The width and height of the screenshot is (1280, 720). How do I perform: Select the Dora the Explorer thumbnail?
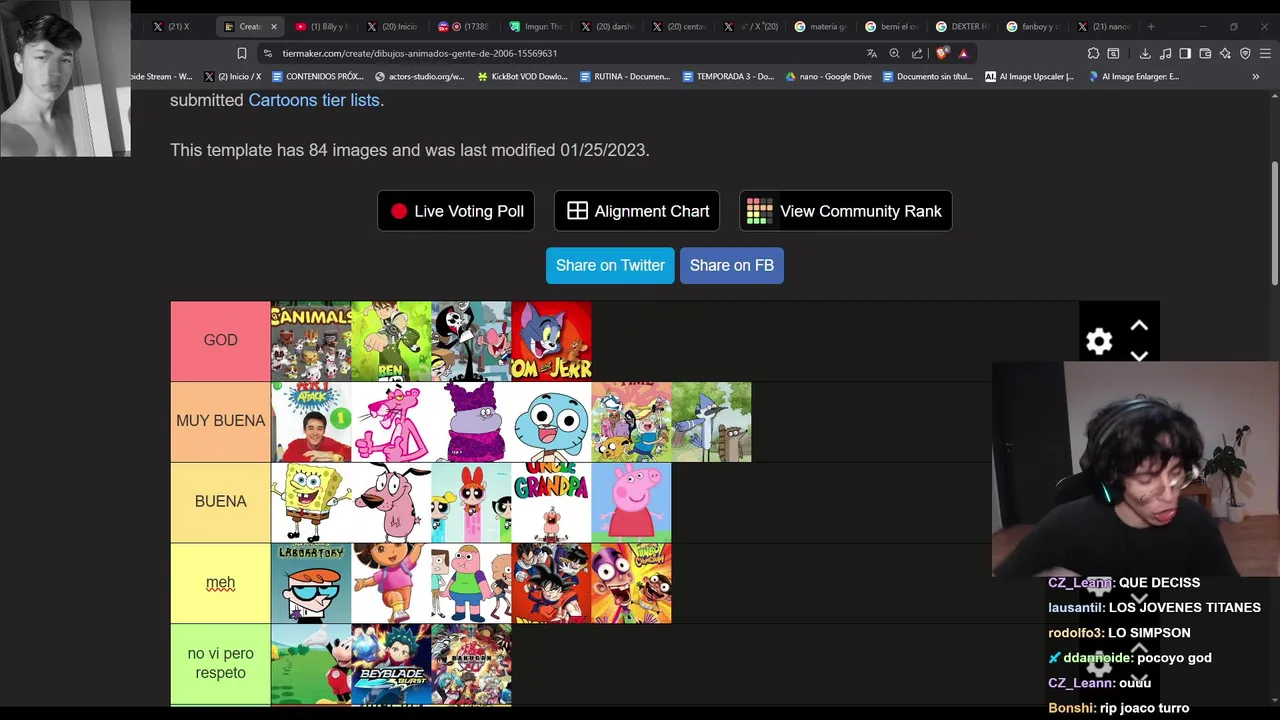pyautogui.click(x=391, y=583)
